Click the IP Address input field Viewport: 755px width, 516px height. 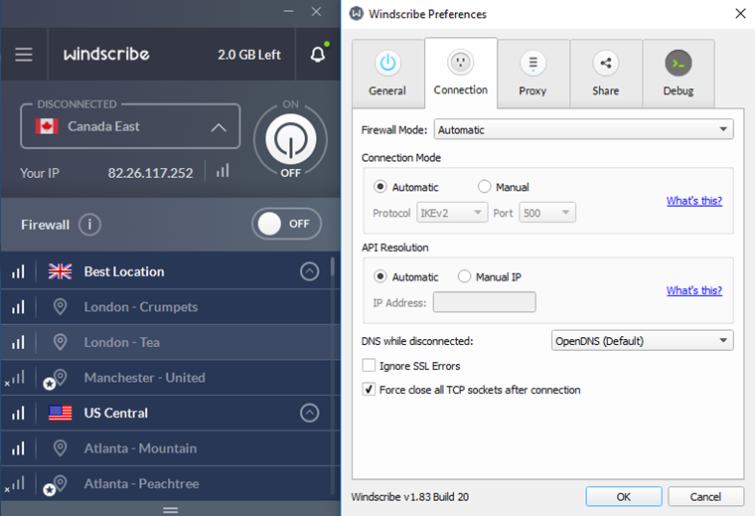[x=484, y=302]
